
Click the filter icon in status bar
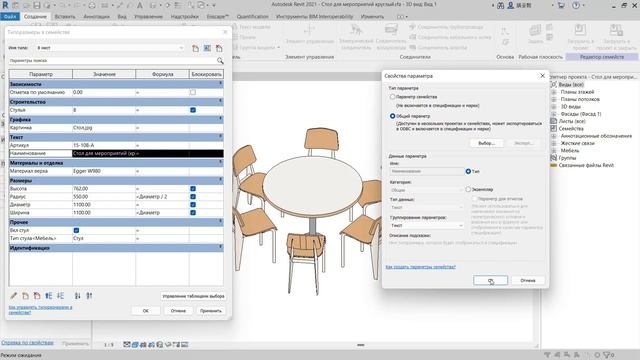click(608, 355)
